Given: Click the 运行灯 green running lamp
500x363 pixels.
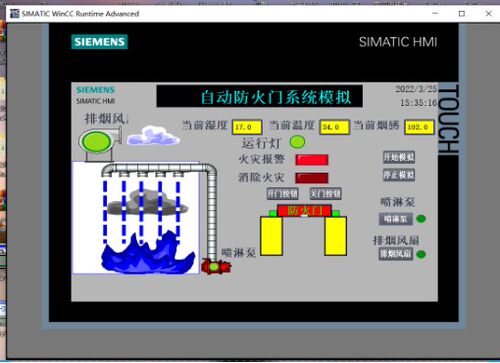Looking at the screenshot, I should pos(297,142).
